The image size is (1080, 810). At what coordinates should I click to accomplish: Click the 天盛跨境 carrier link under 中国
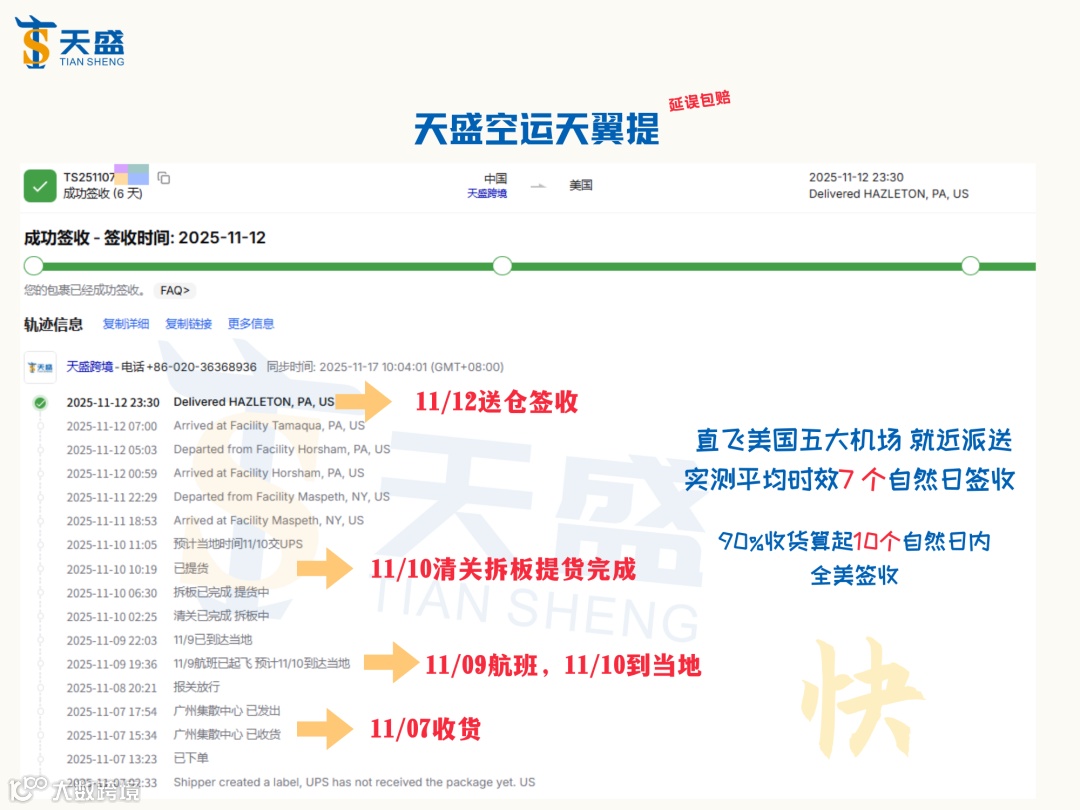pyautogui.click(x=487, y=194)
